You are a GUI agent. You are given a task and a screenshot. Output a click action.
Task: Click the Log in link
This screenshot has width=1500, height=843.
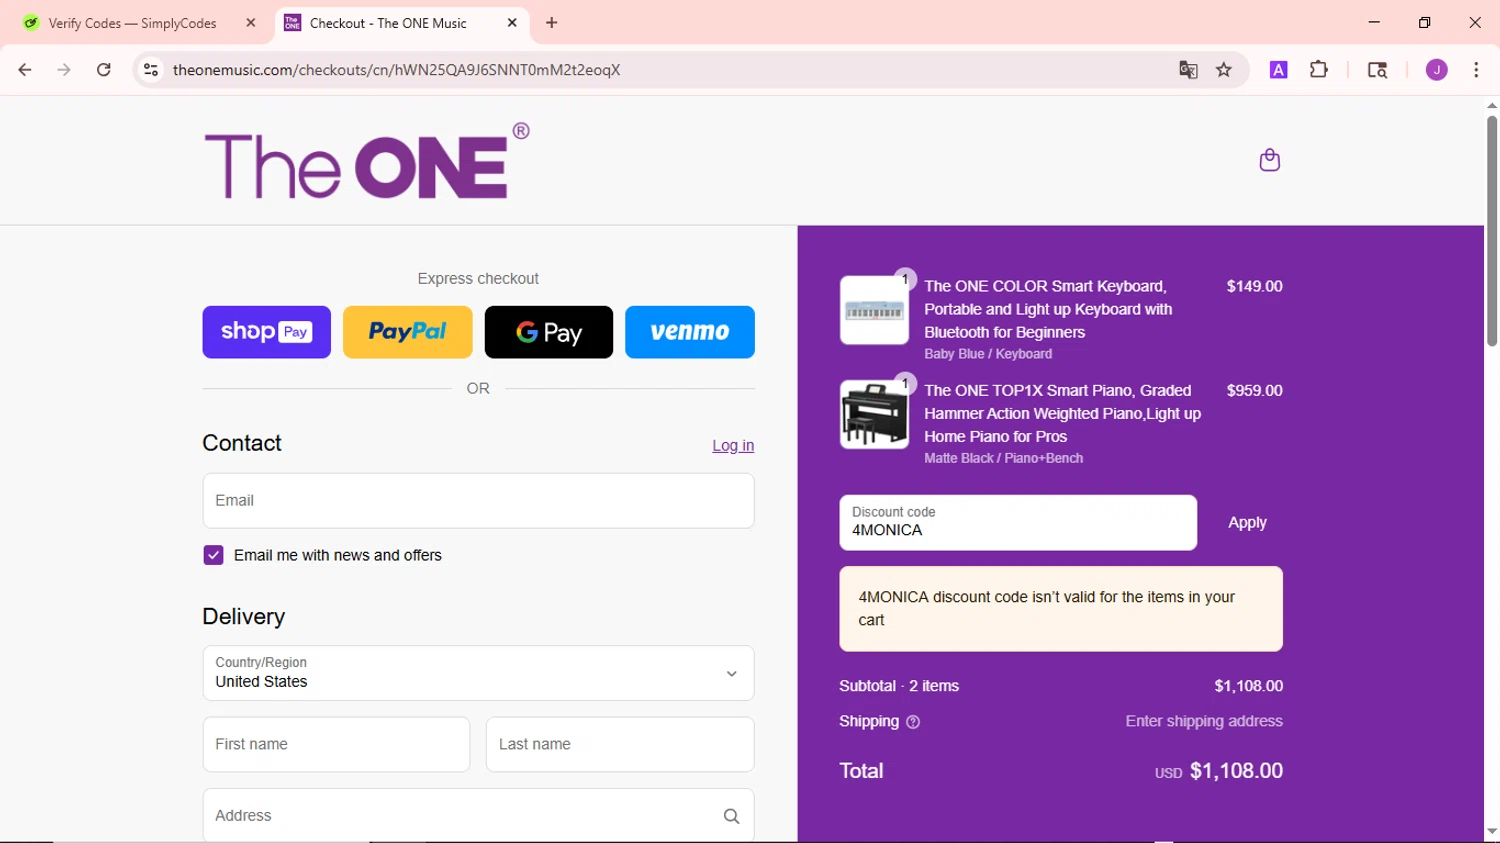click(733, 446)
